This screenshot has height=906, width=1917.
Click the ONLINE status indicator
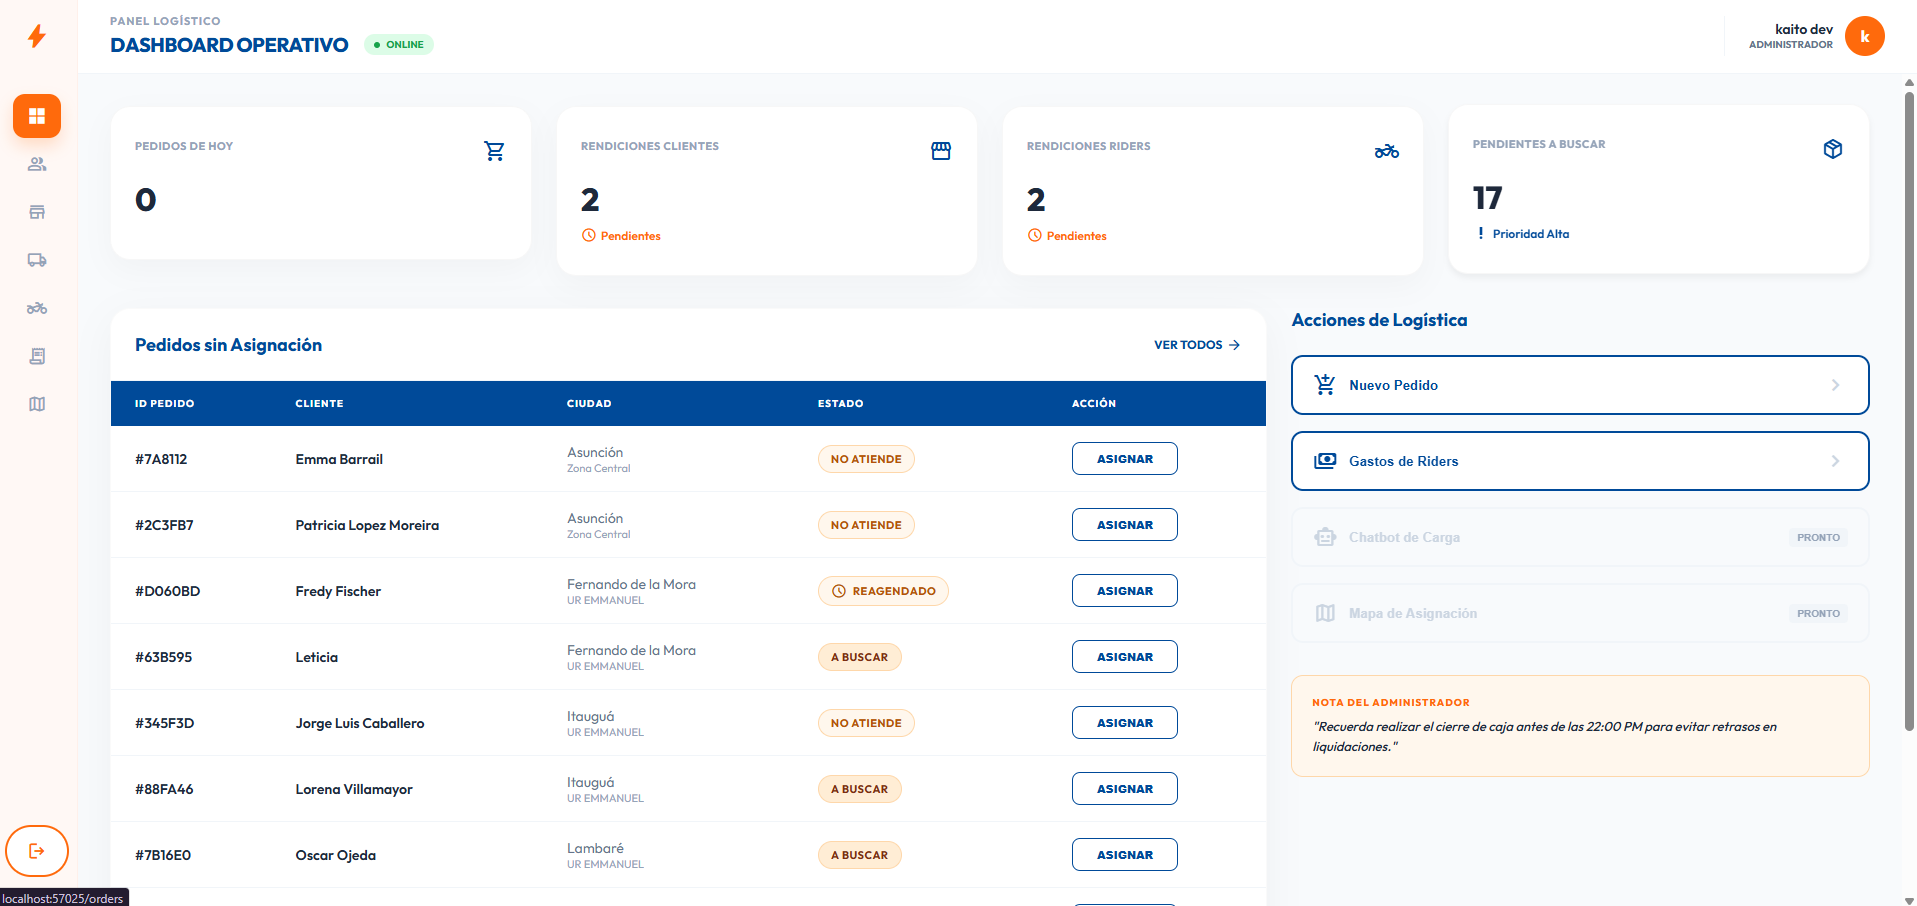398,44
